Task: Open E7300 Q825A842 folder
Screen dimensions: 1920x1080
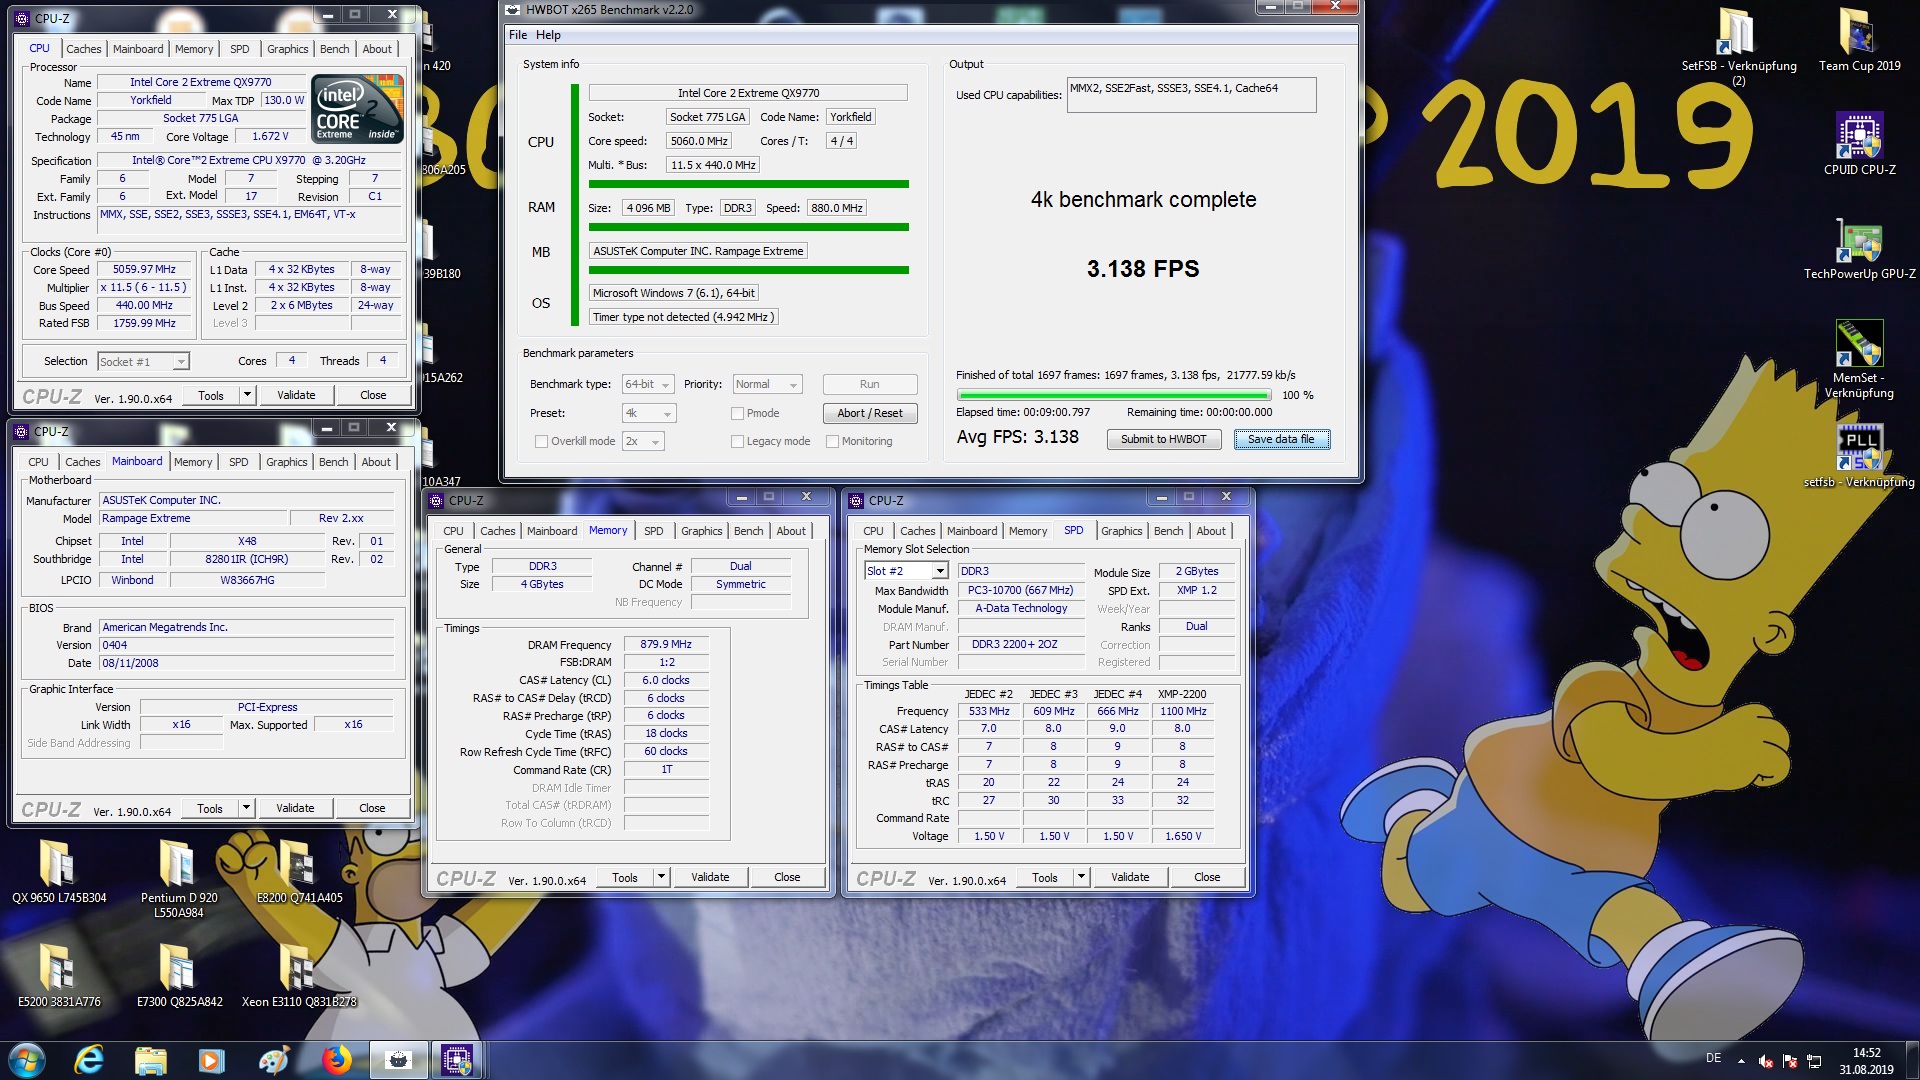Action: 179,975
